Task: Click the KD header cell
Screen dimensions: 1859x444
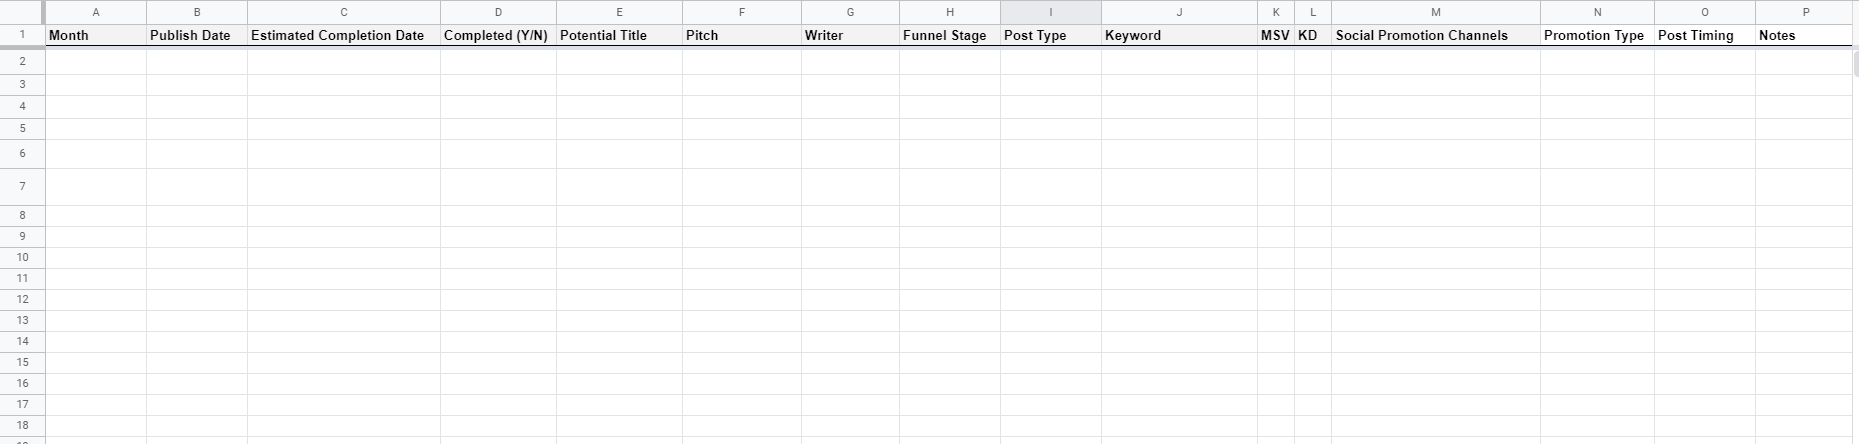Action: [x=1312, y=35]
